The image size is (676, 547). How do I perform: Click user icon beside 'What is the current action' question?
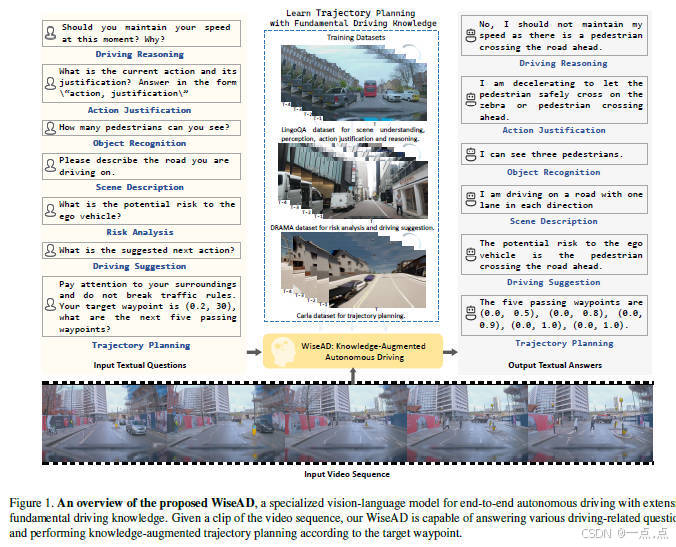tap(50, 83)
